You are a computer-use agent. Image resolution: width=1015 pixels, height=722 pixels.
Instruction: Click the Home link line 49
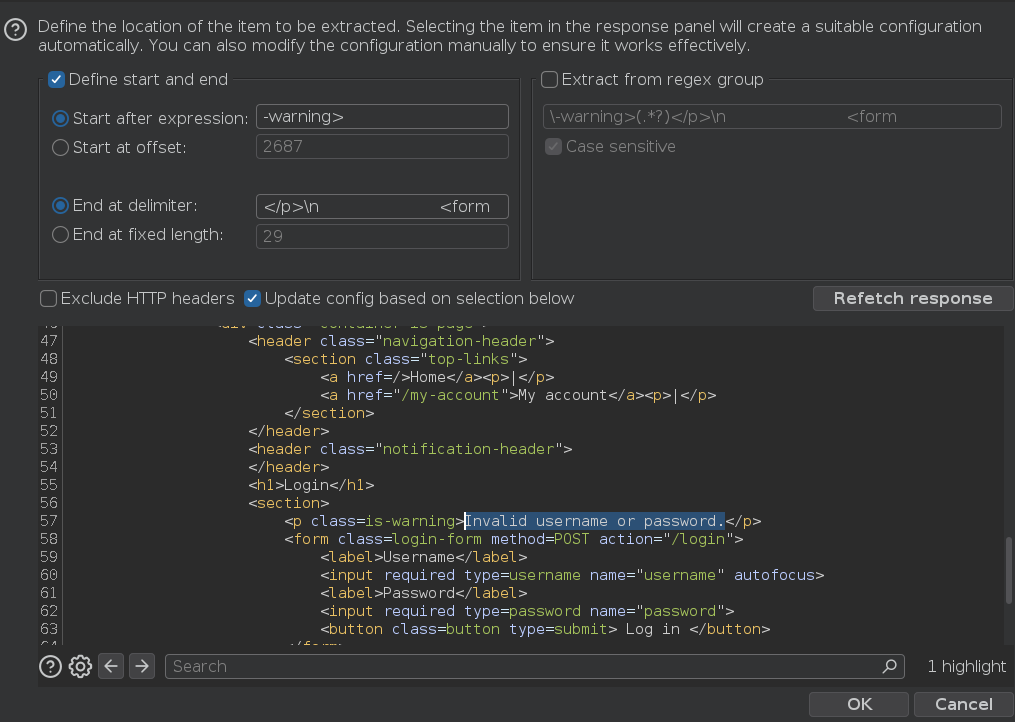pos(437,377)
